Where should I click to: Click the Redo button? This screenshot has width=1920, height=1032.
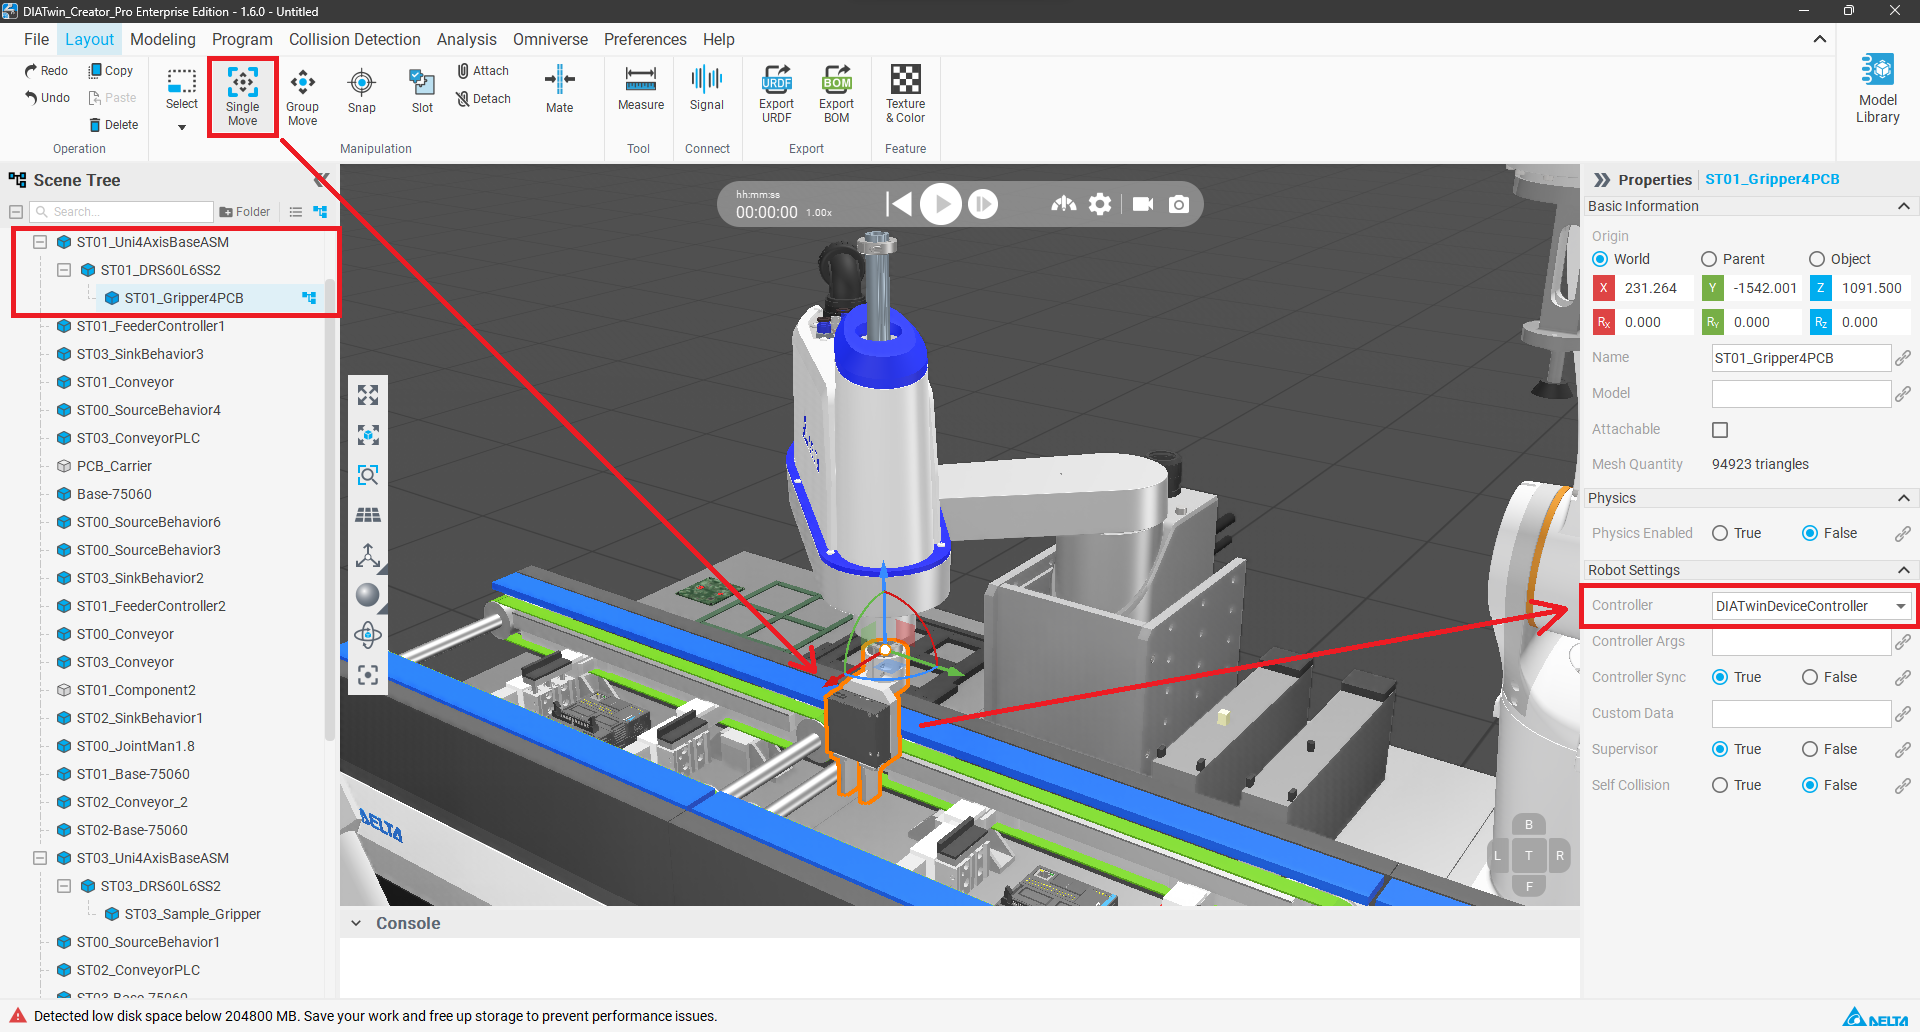[46, 71]
